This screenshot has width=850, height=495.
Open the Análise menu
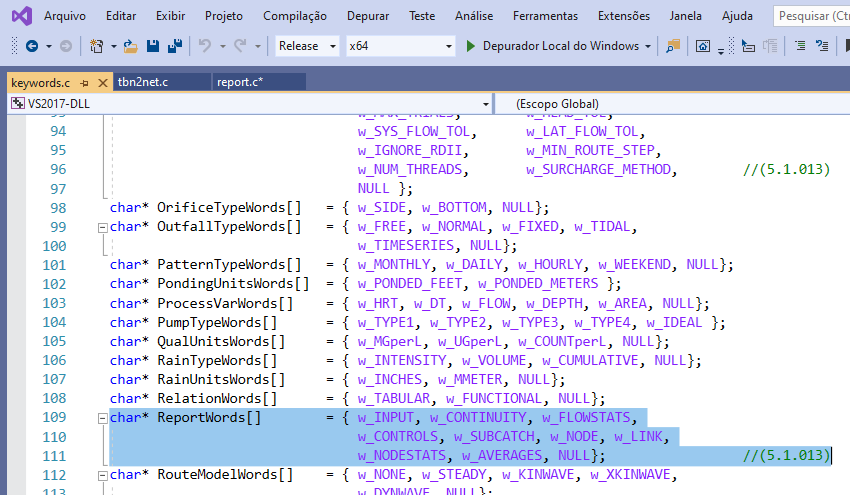[474, 16]
